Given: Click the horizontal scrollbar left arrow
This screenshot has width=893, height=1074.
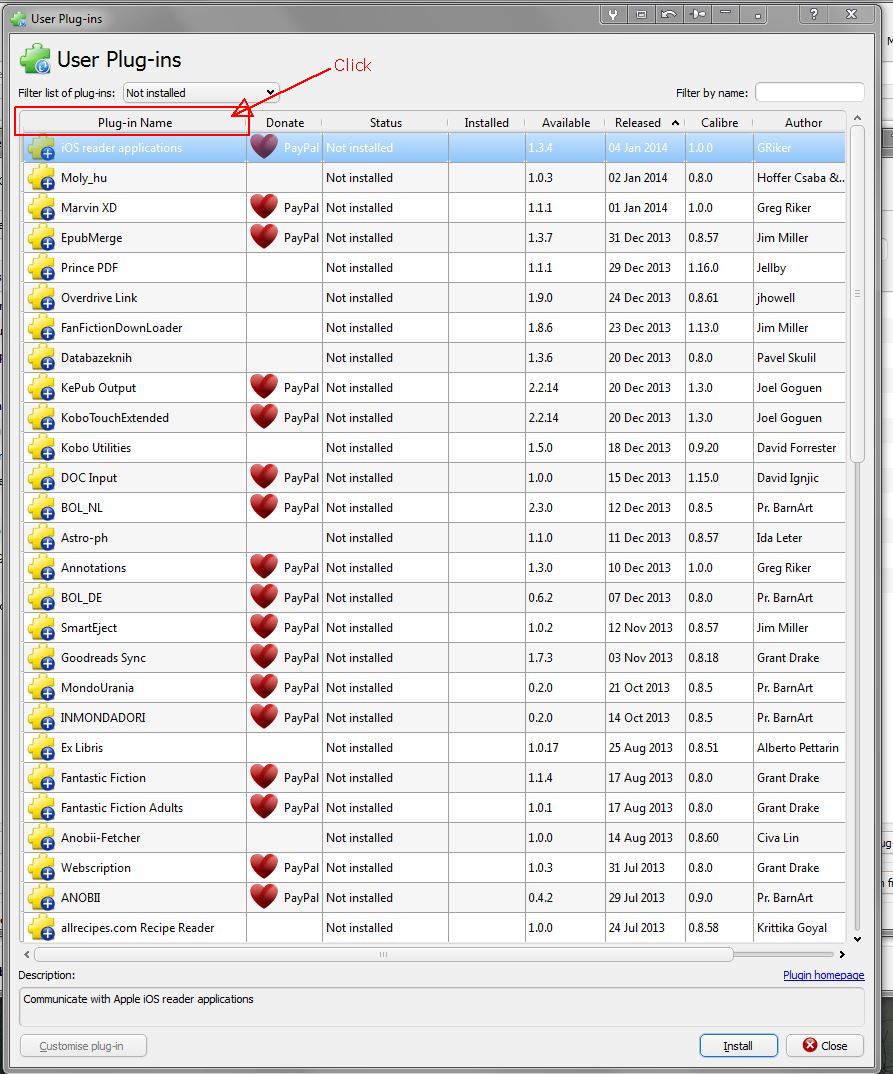Looking at the screenshot, I should tap(27, 954).
